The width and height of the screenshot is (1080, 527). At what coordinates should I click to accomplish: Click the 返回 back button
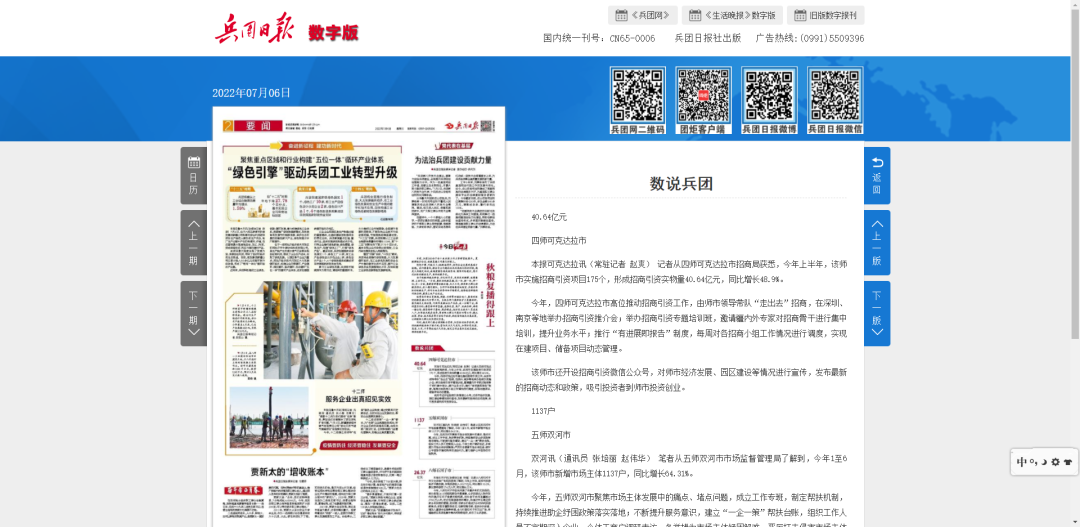point(877,176)
